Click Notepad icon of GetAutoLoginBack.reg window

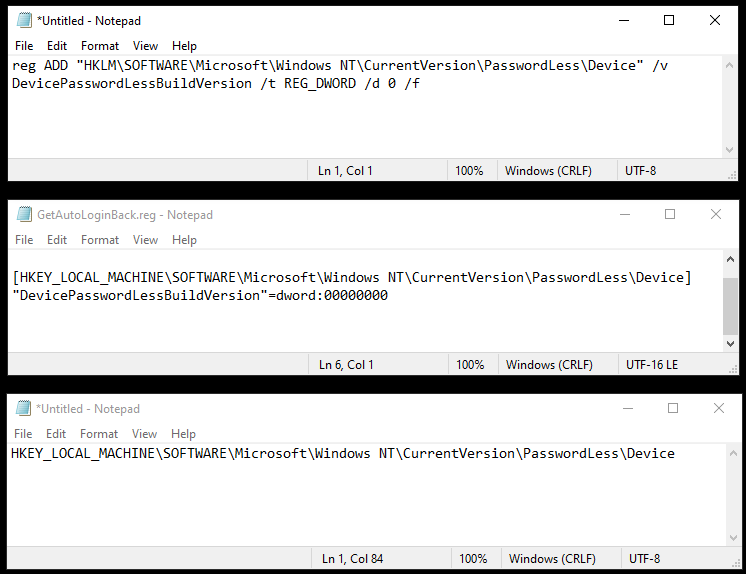[x=24, y=214]
